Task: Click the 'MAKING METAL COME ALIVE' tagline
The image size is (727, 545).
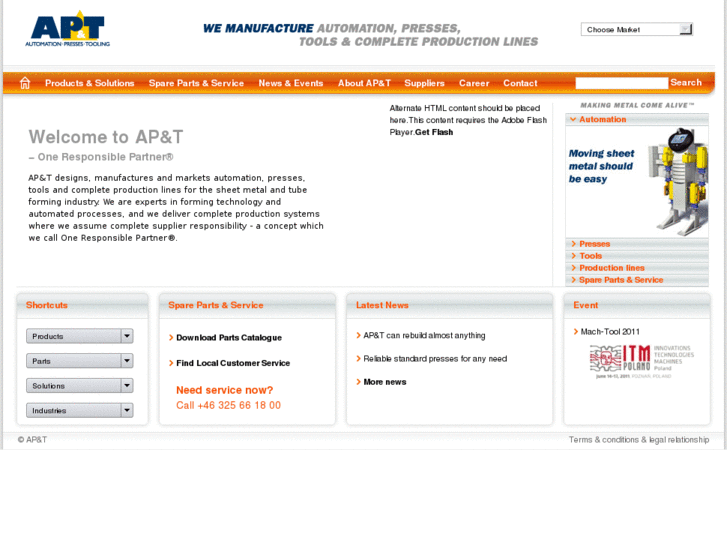Action: [638, 105]
